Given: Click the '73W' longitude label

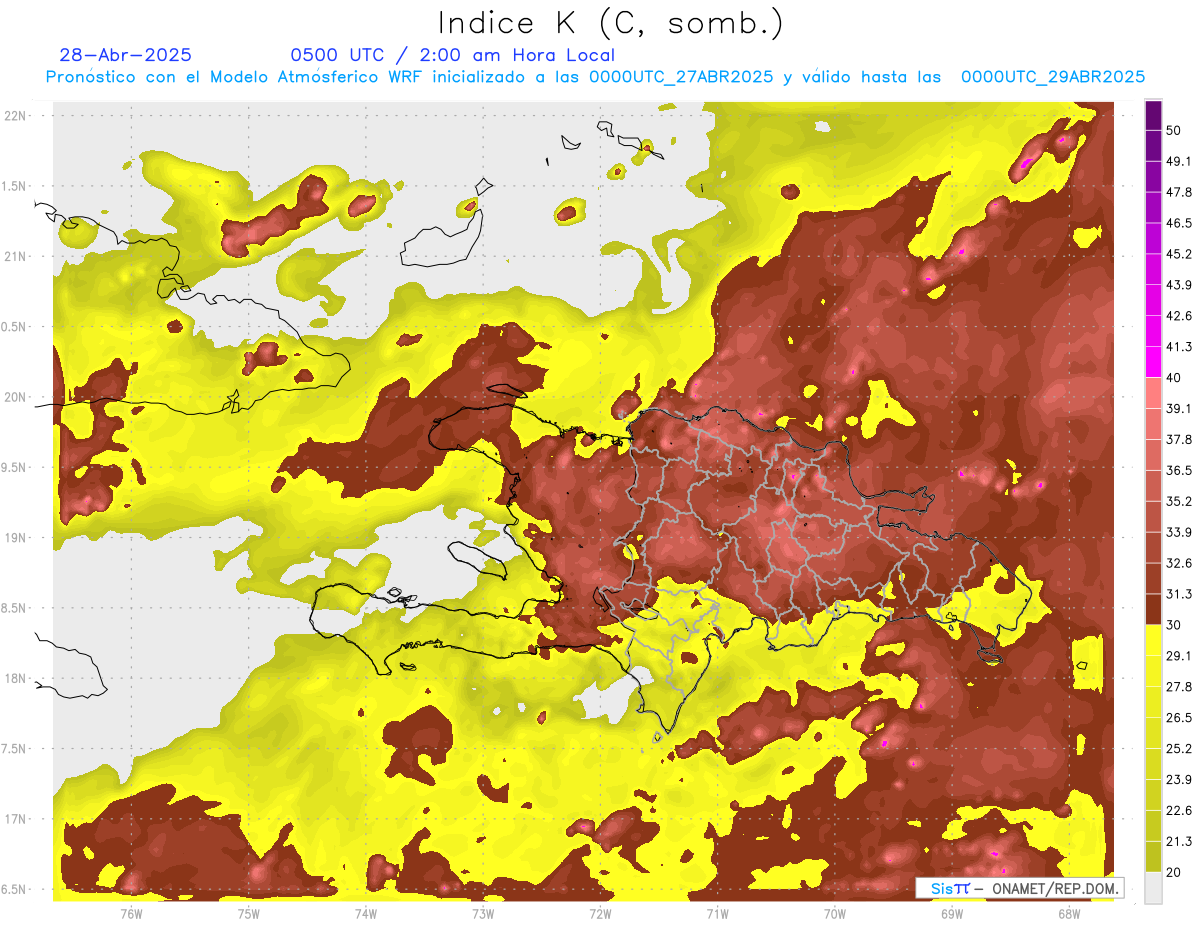Looking at the screenshot, I should pos(483,913).
